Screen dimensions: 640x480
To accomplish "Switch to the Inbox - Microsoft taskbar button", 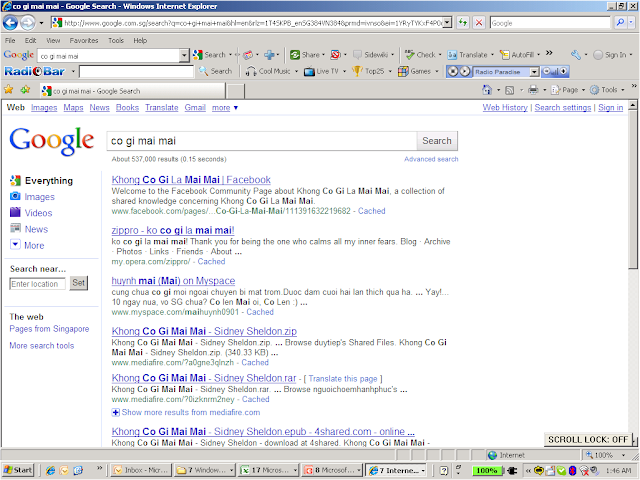I will (x=141, y=470).
